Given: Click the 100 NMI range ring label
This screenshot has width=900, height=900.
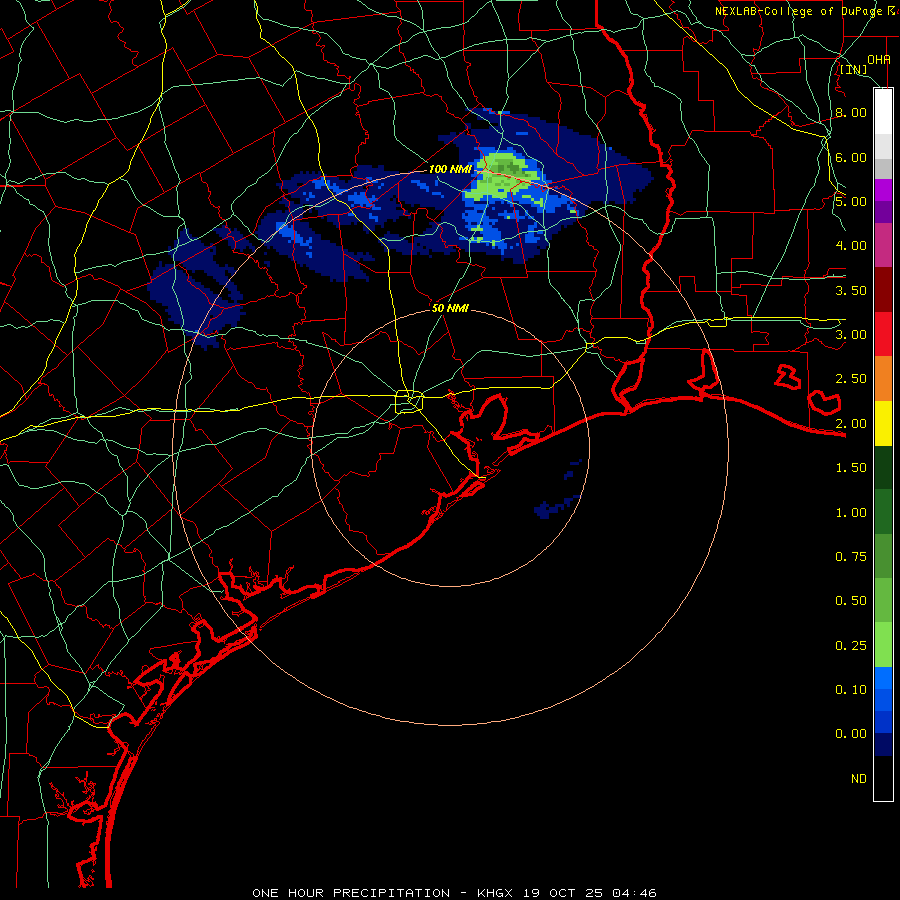Looking at the screenshot, I should (450, 169).
